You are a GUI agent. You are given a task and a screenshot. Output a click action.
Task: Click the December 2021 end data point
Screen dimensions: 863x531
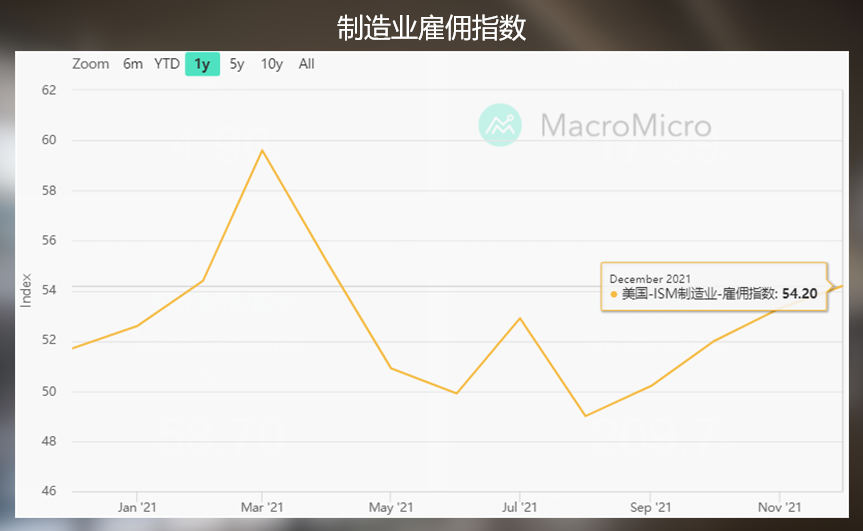click(842, 286)
